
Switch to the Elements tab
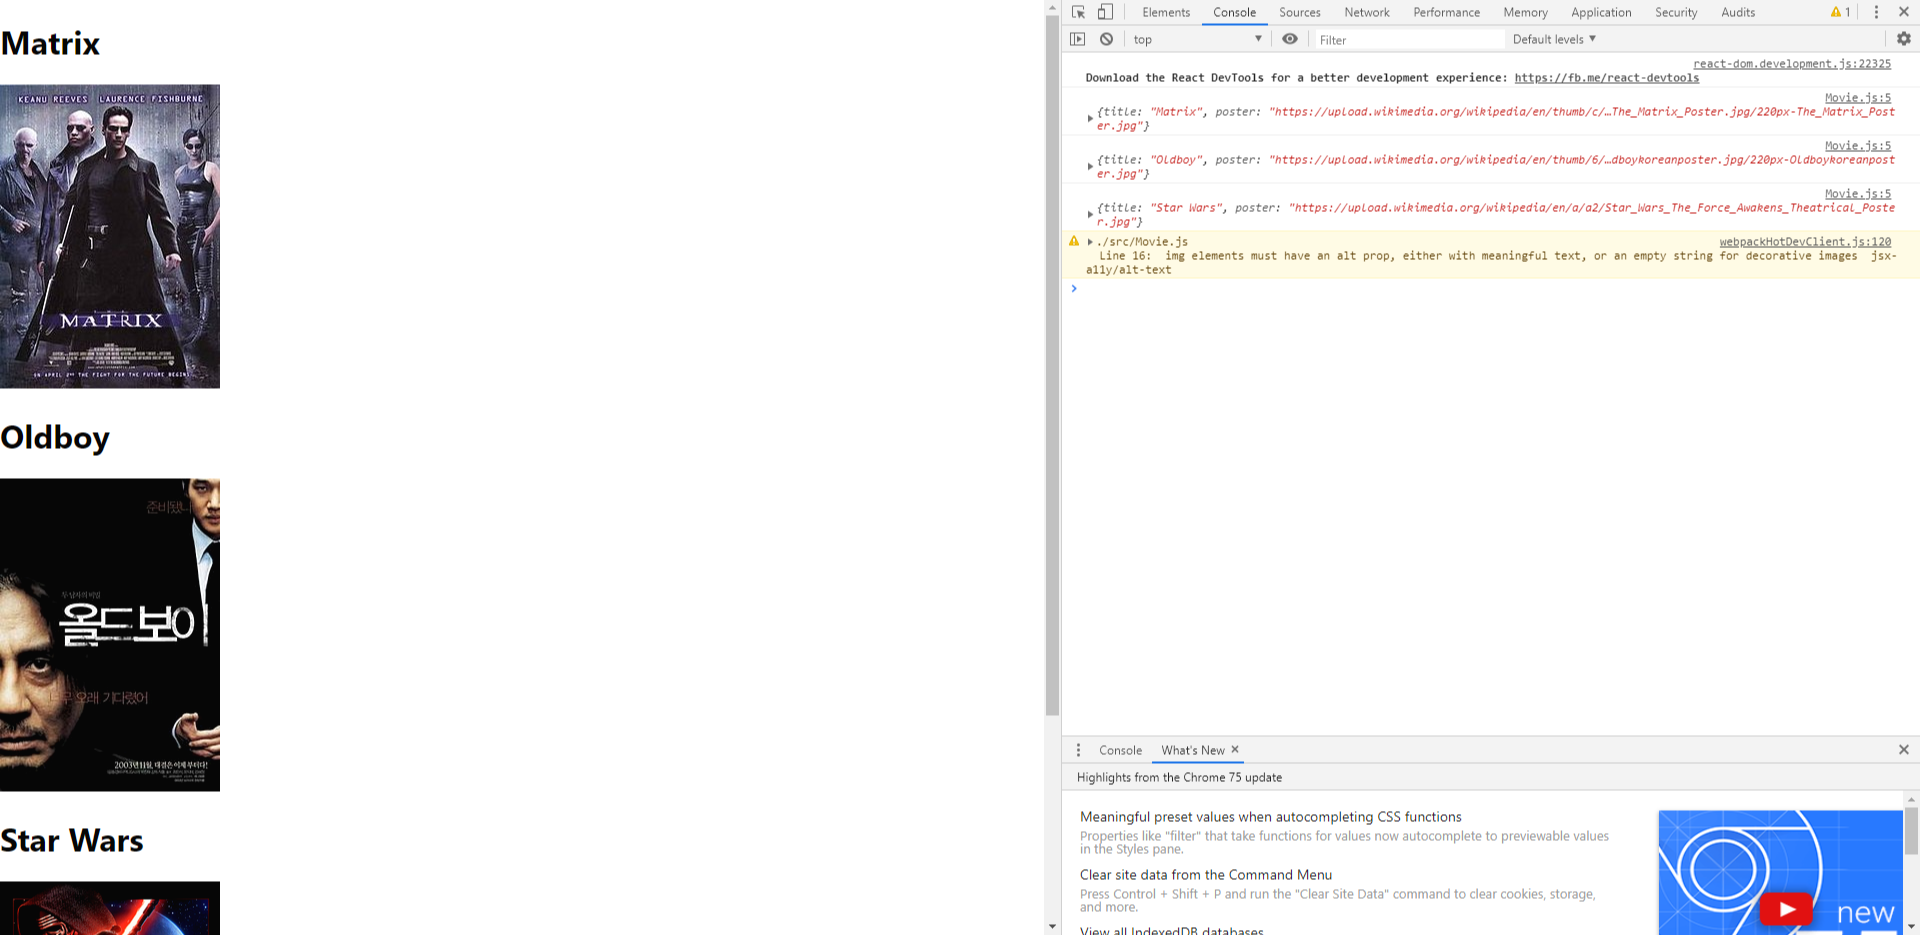click(1166, 12)
